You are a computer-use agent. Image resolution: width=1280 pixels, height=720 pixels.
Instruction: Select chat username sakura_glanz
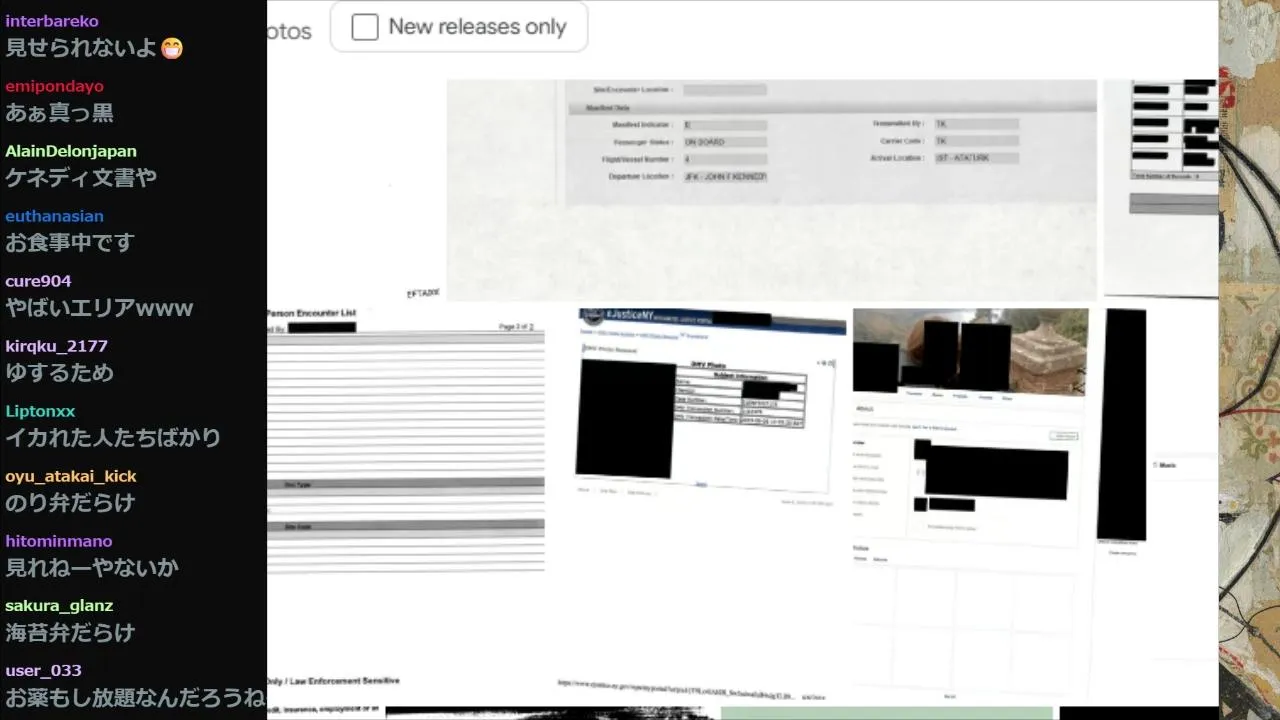[x=59, y=606]
